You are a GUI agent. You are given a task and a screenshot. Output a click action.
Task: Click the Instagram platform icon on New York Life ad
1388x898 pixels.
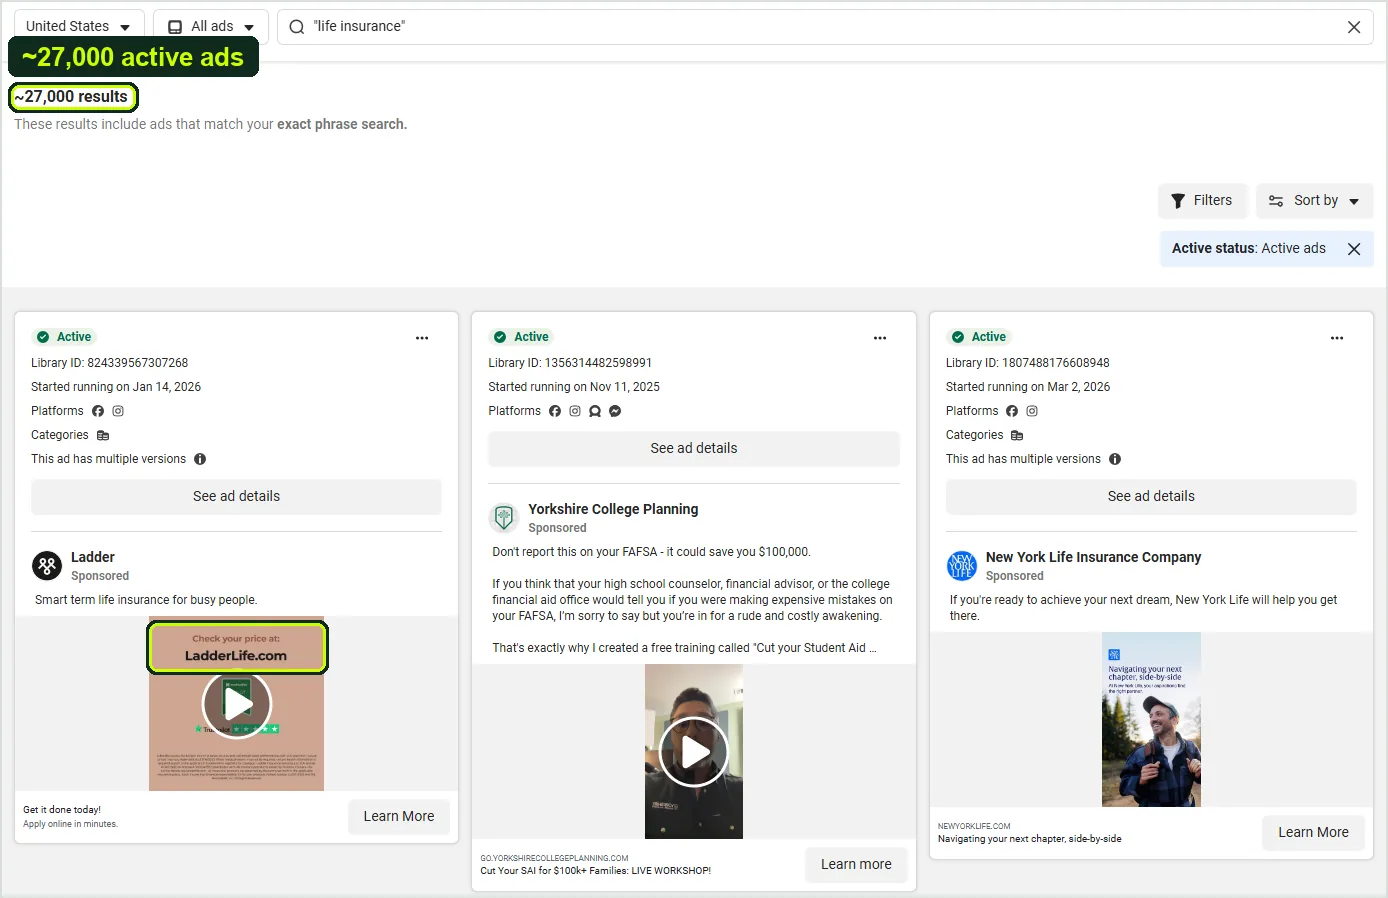click(1032, 411)
